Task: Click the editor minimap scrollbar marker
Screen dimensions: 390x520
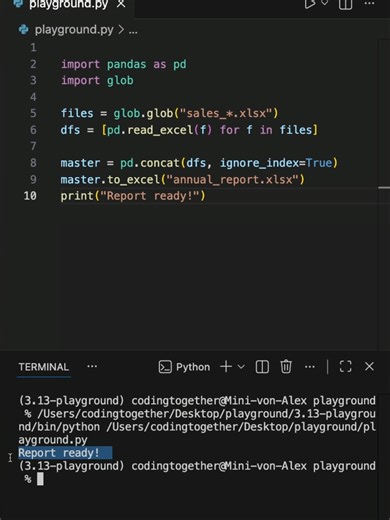Action: pyautogui.click(x=384, y=188)
